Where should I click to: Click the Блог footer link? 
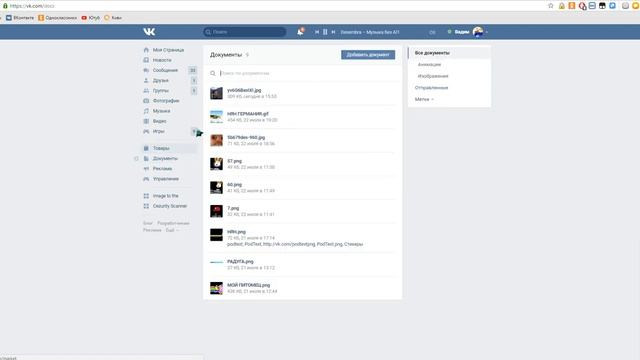click(x=147, y=223)
